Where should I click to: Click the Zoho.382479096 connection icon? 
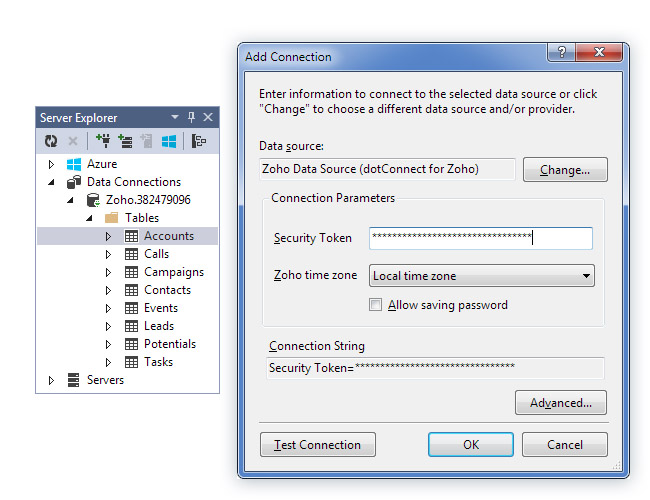pyautogui.click(x=93, y=200)
